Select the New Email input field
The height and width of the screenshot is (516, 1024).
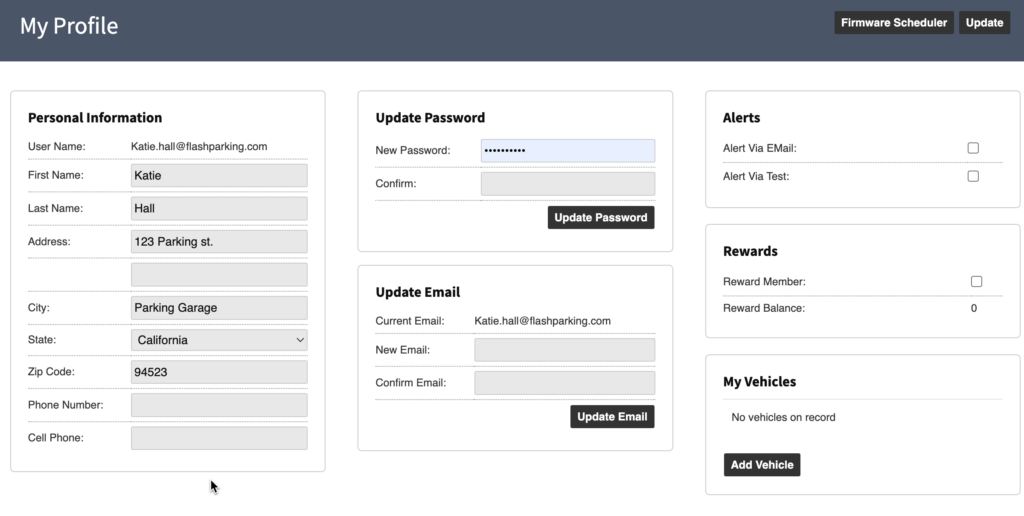pyautogui.click(x=564, y=350)
